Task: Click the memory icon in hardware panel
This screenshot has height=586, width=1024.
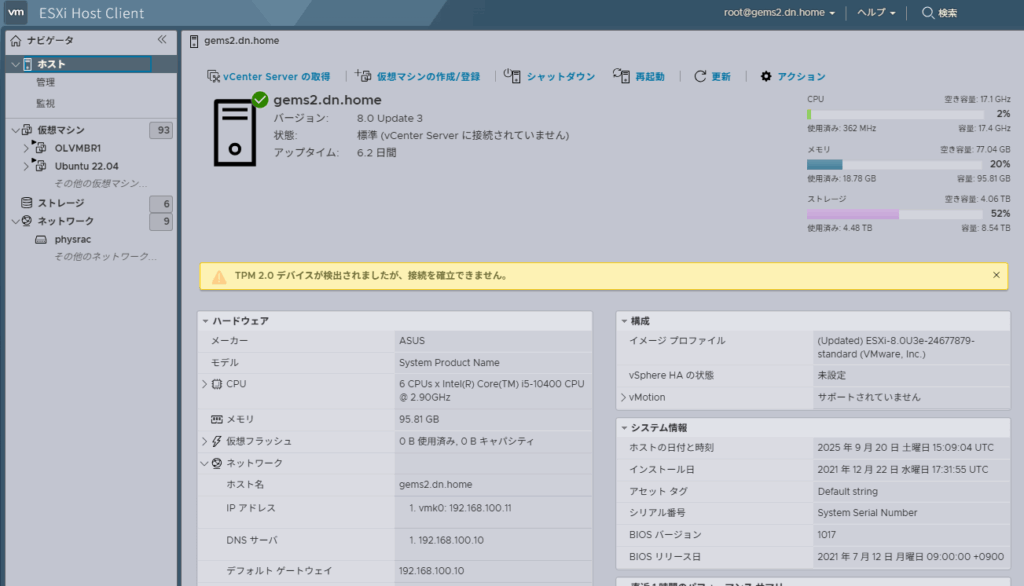Action: tap(217, 419)
